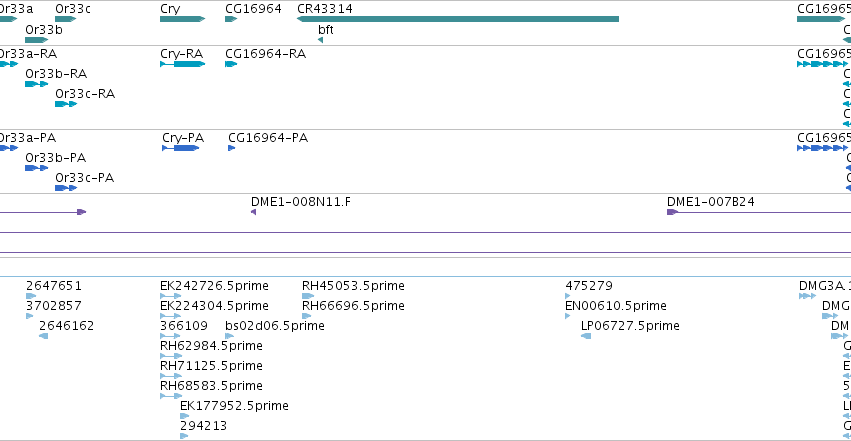Click the 294213 feature label
Viewport: 851px width, 441px height.
click(x=204, y=426)
